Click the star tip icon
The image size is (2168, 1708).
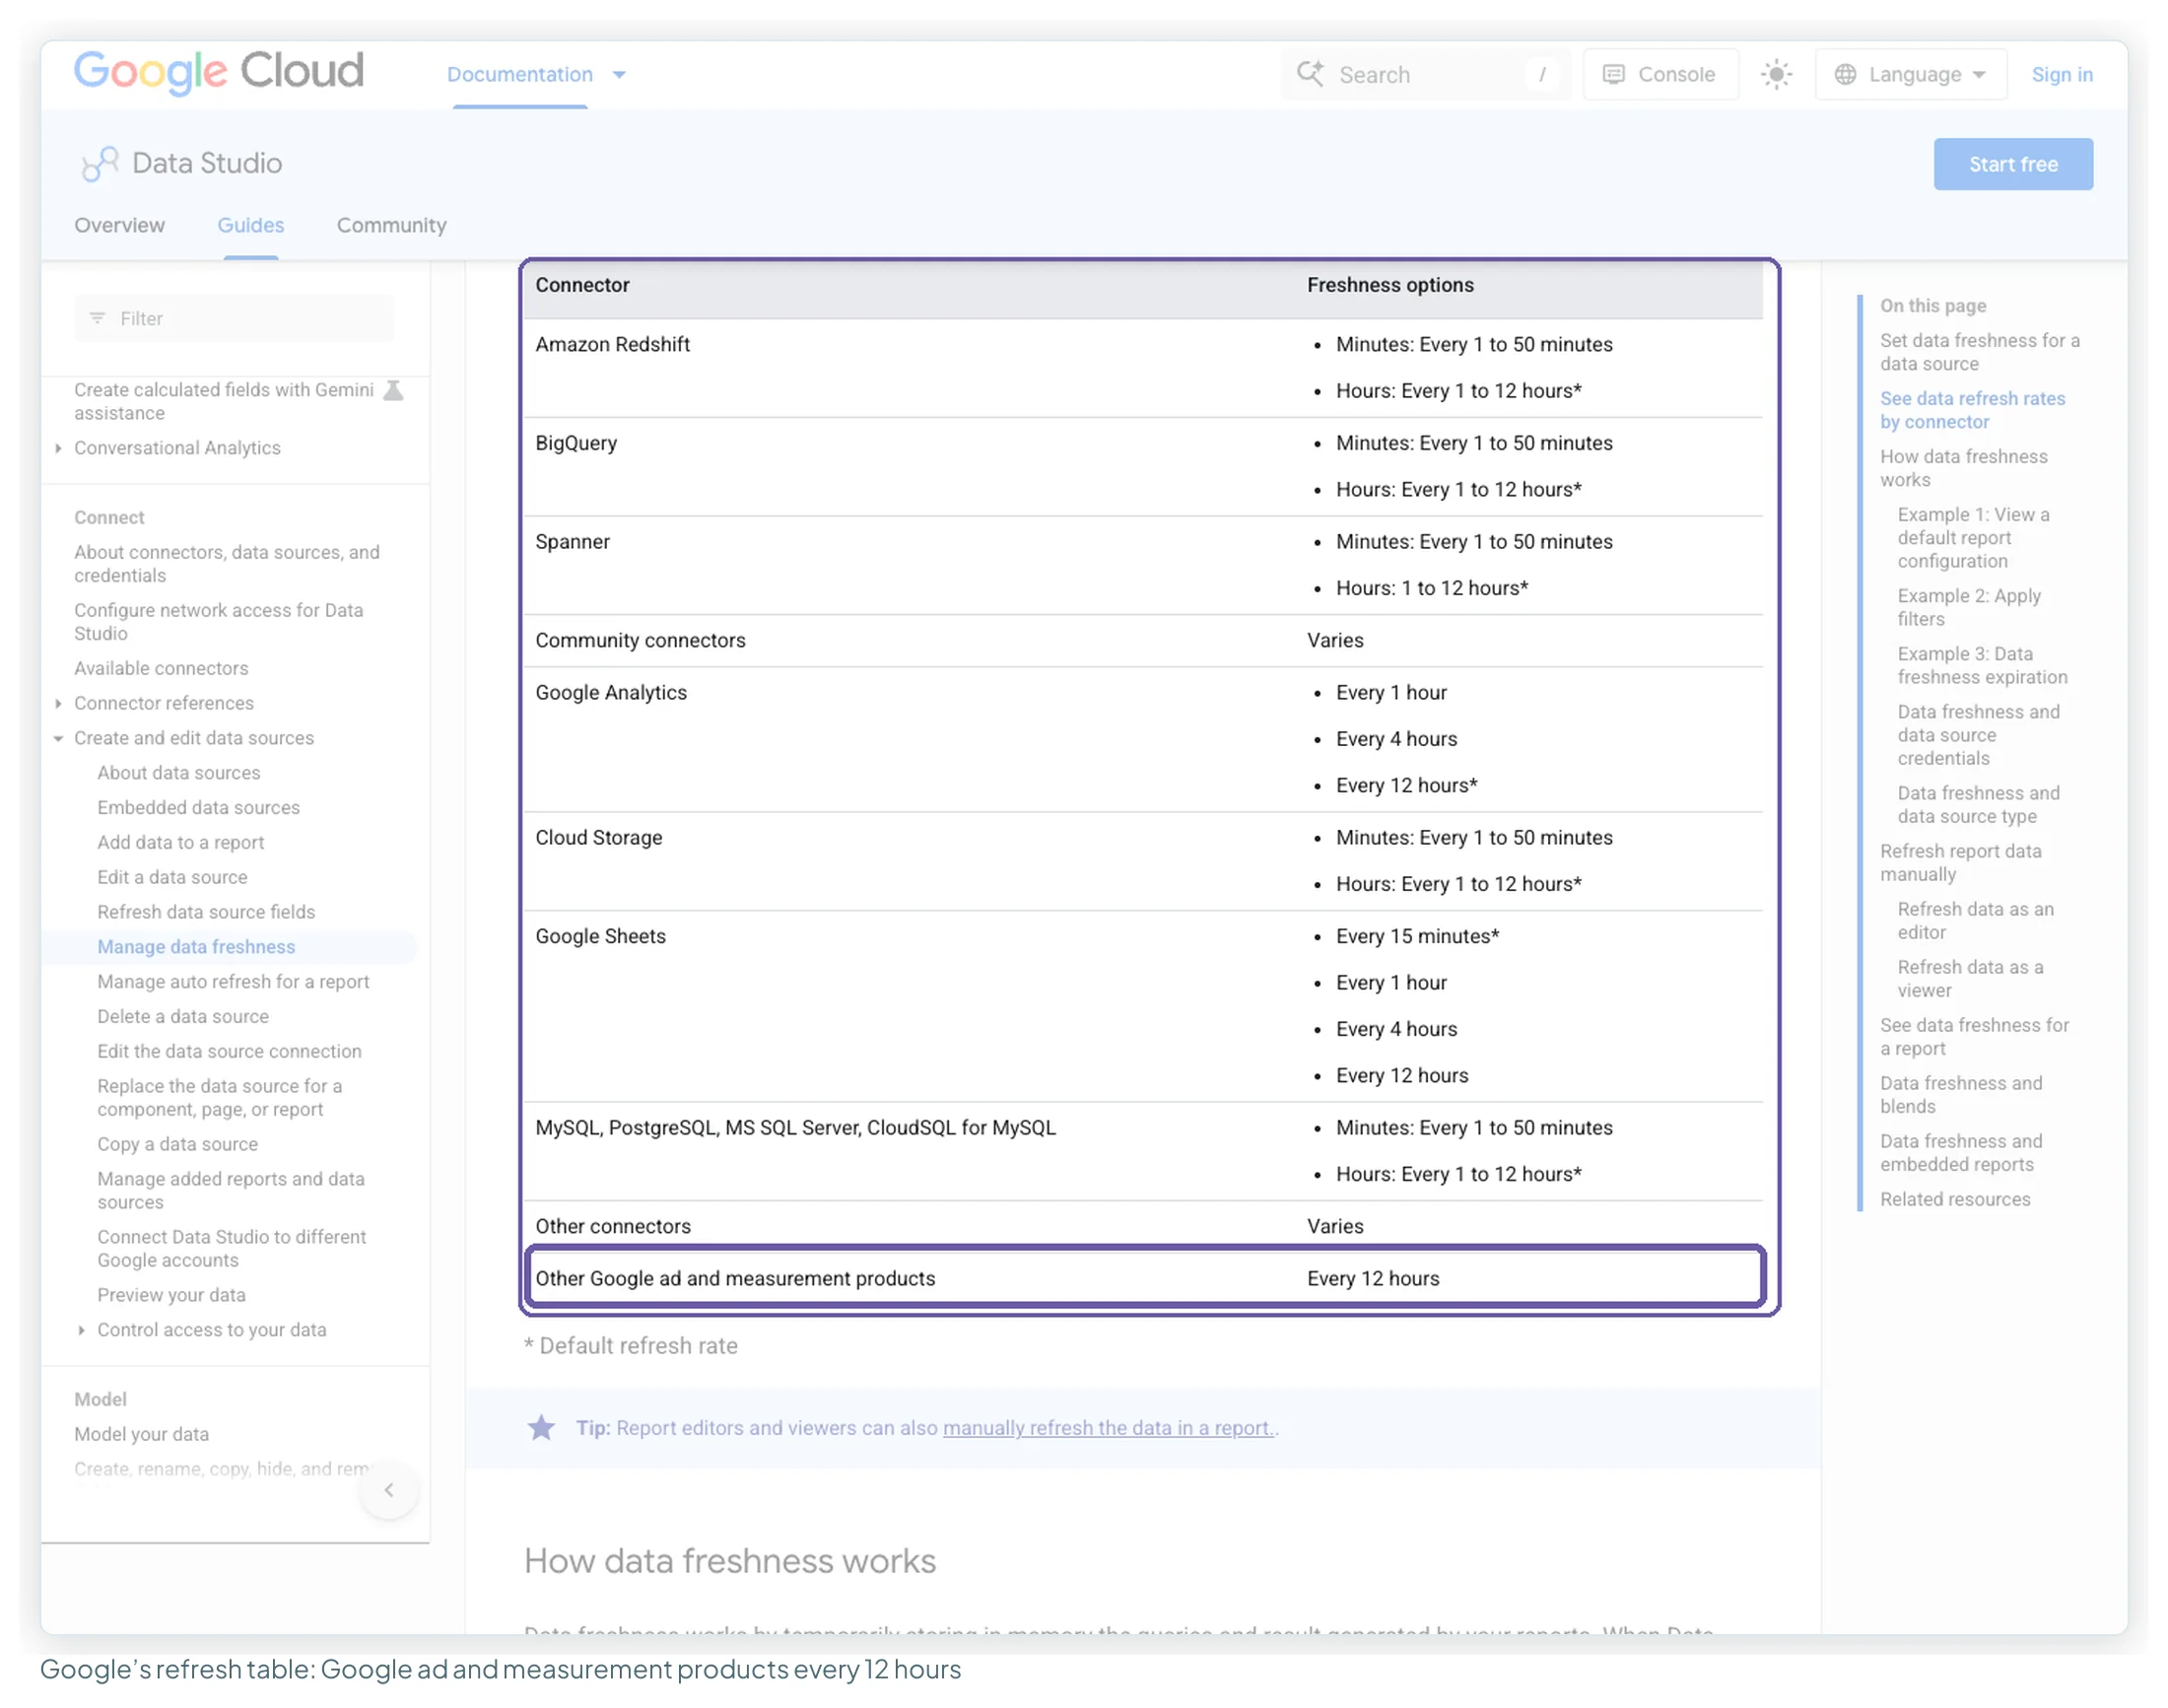541,1427
